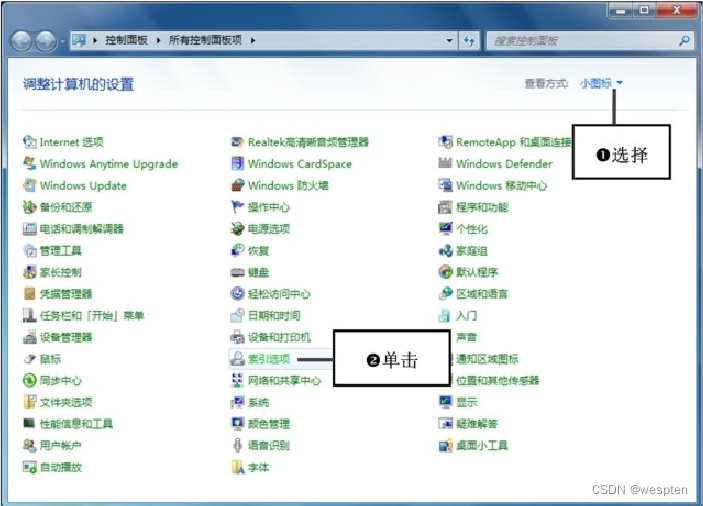Open the 疑难解答 link
The height and width of the screenshot is (506, 703).
tap(477, 424)
